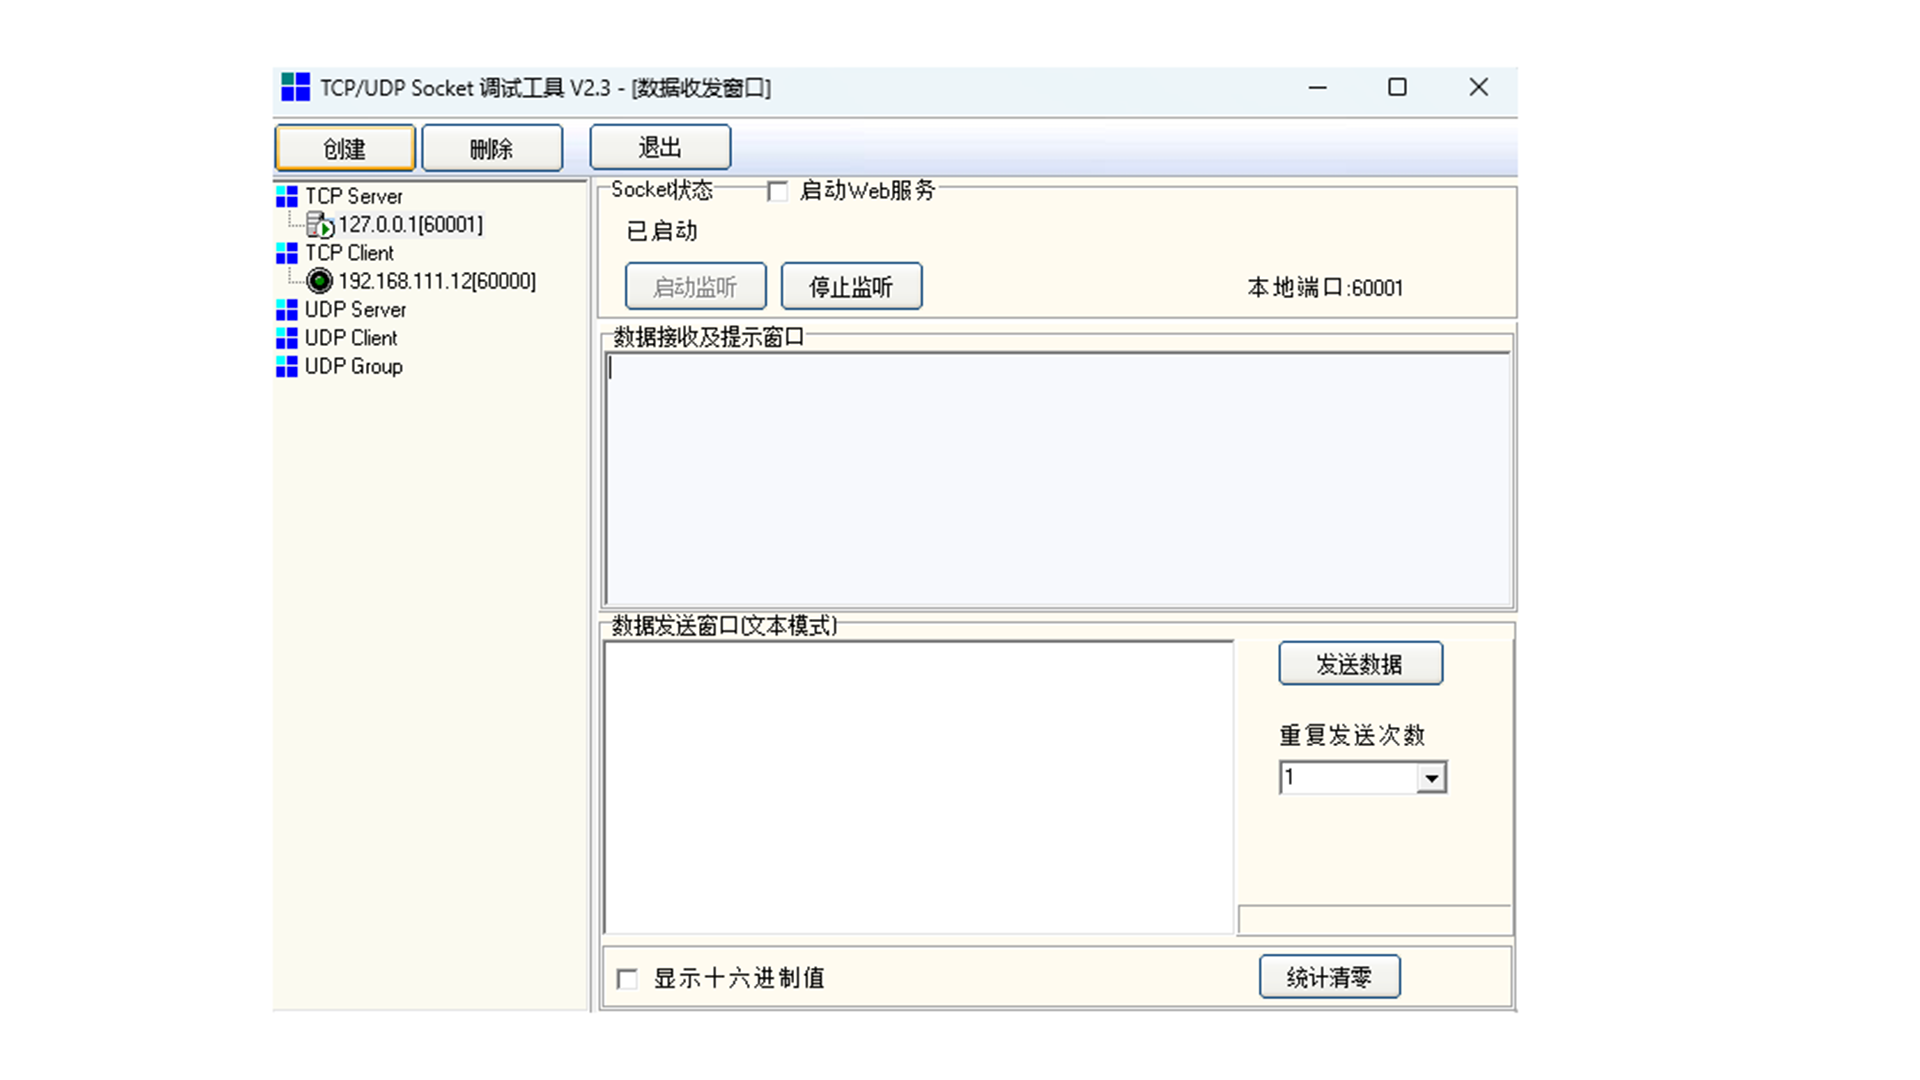This screenshot has width=1920, height=1080.
Task: Click the app logo icon in title bar
Action: (295, 88)
